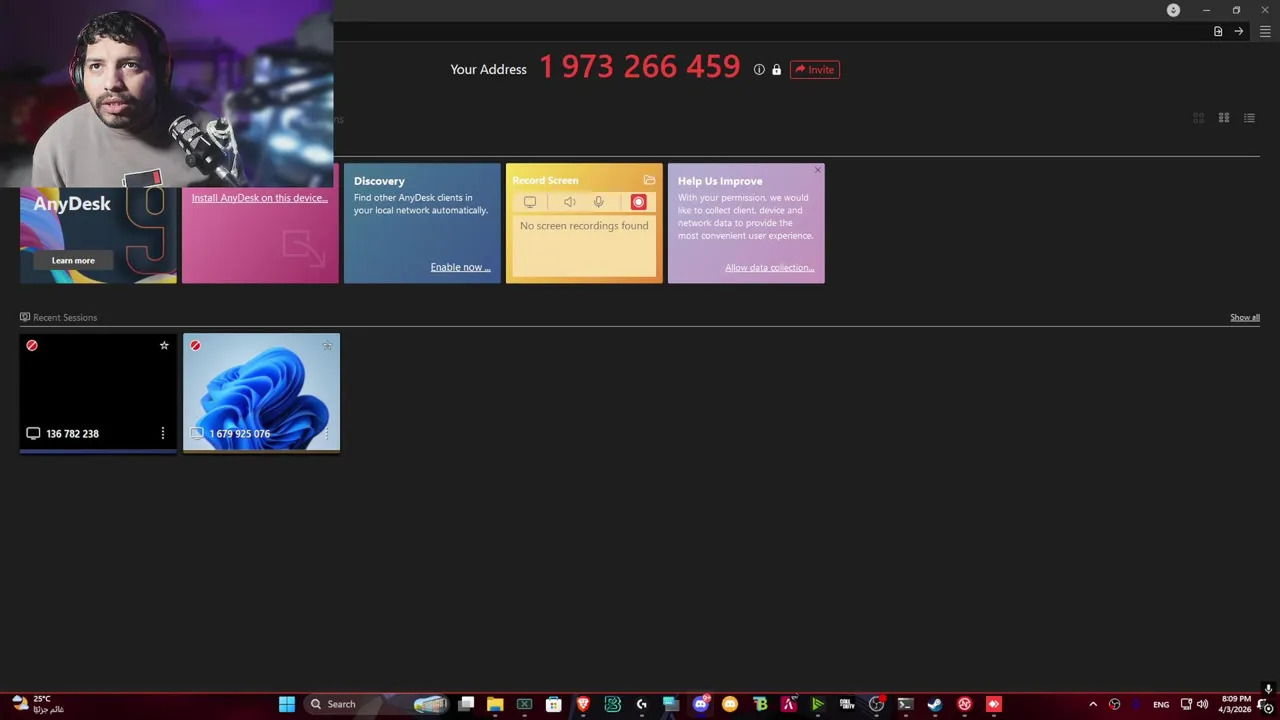Toggle speaker audio recording in Record Screen card
This screenshot has width=1280, height=720.
point(569,202)
